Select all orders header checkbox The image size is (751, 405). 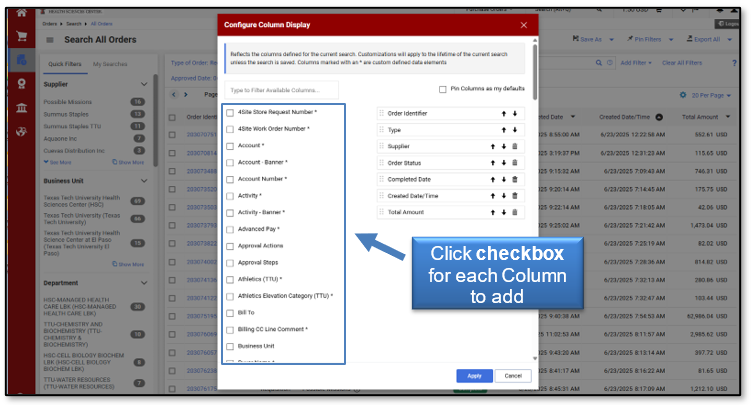(x=172, y=117)
